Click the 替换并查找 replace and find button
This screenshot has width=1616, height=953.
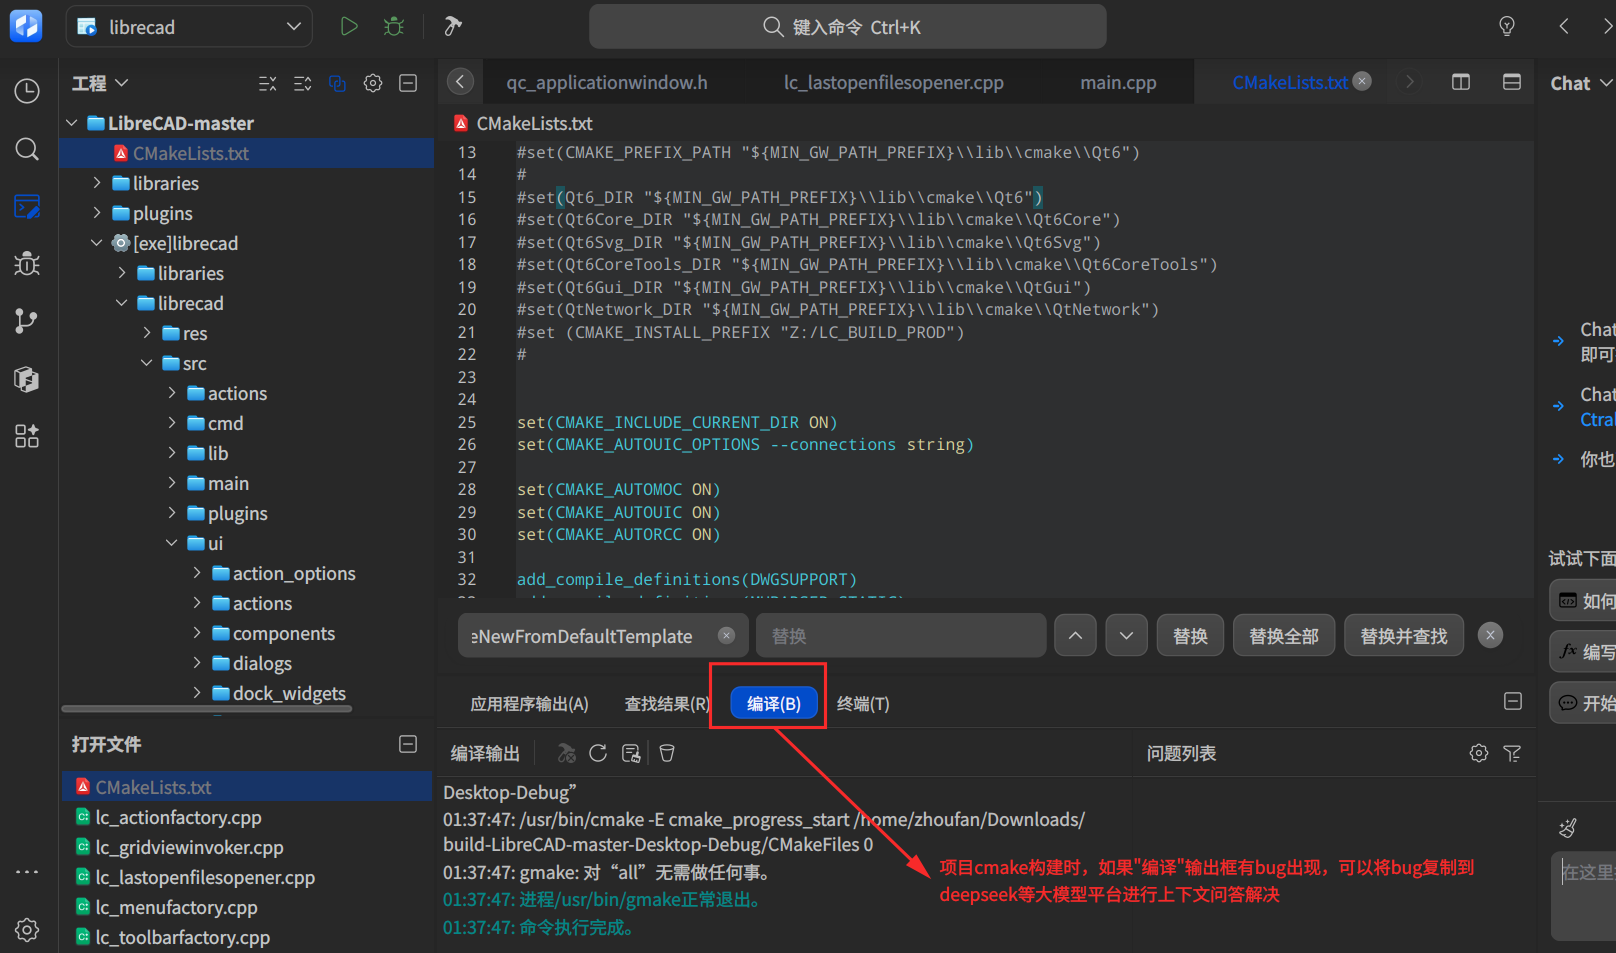pyautogui.click(x=1404, y=636)
